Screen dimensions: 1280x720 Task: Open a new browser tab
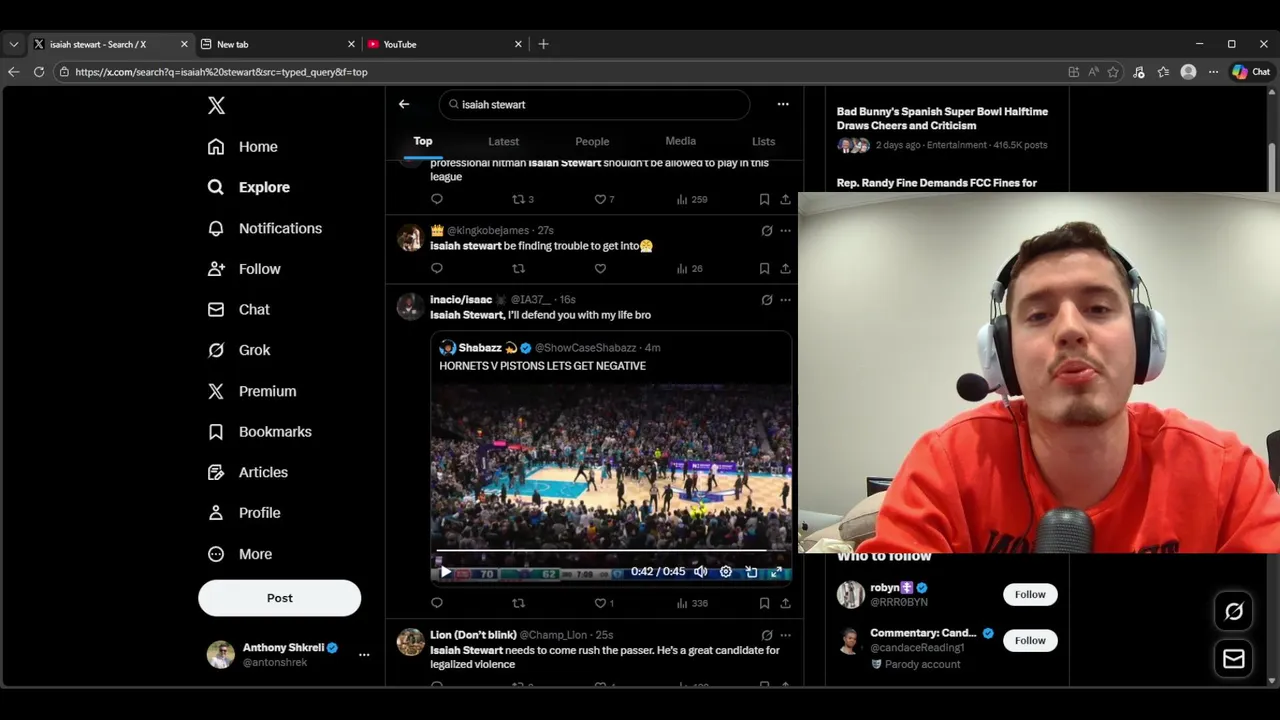(543, 44)
